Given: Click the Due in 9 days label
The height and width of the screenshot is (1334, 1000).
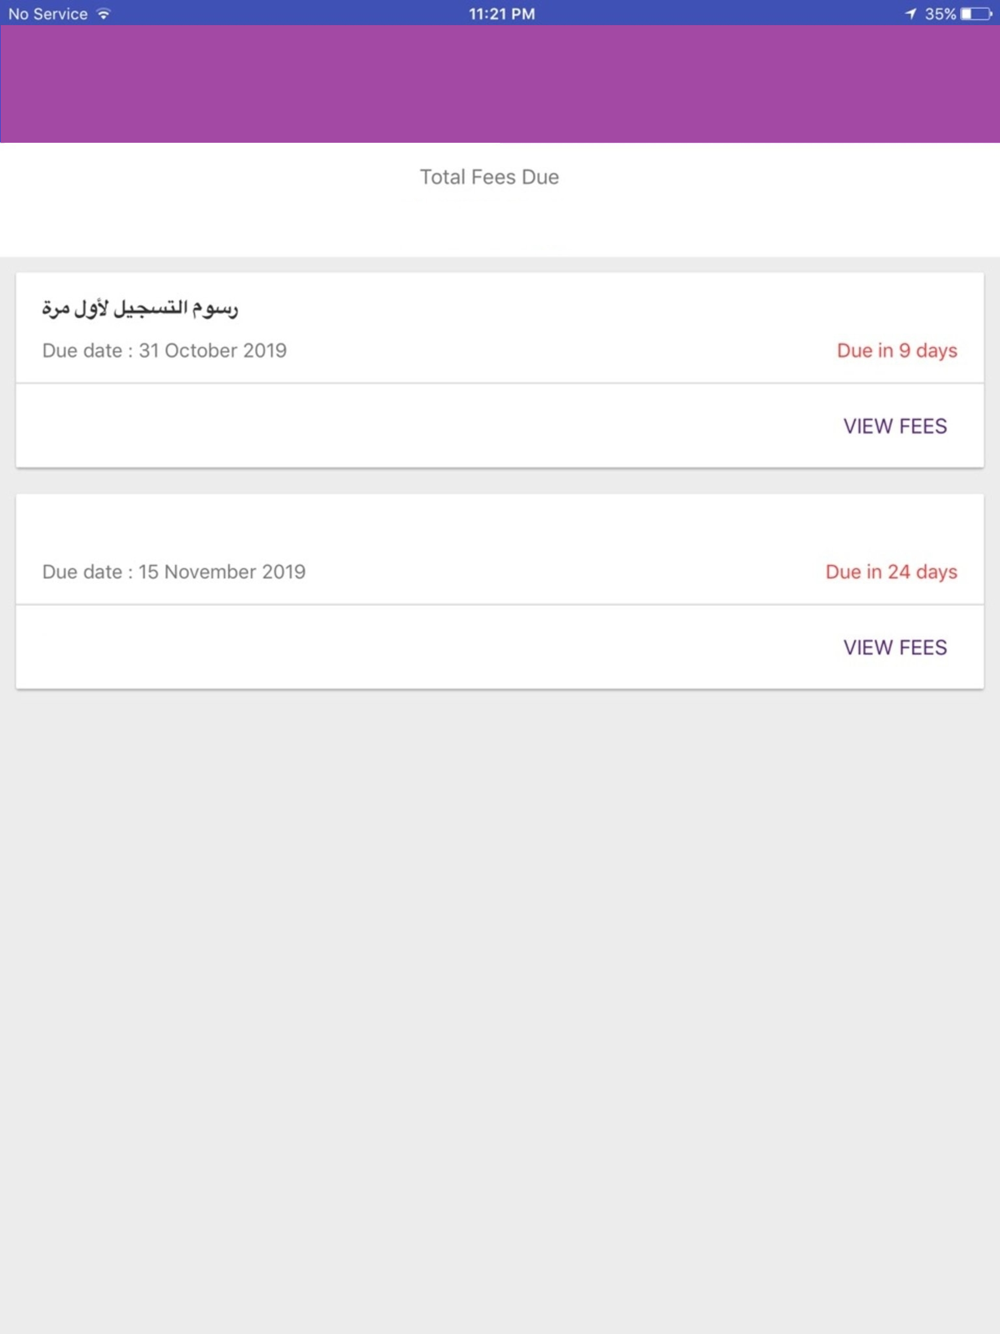Looking at the screenshot, I should pyautogui.click(x=897, y=350).
